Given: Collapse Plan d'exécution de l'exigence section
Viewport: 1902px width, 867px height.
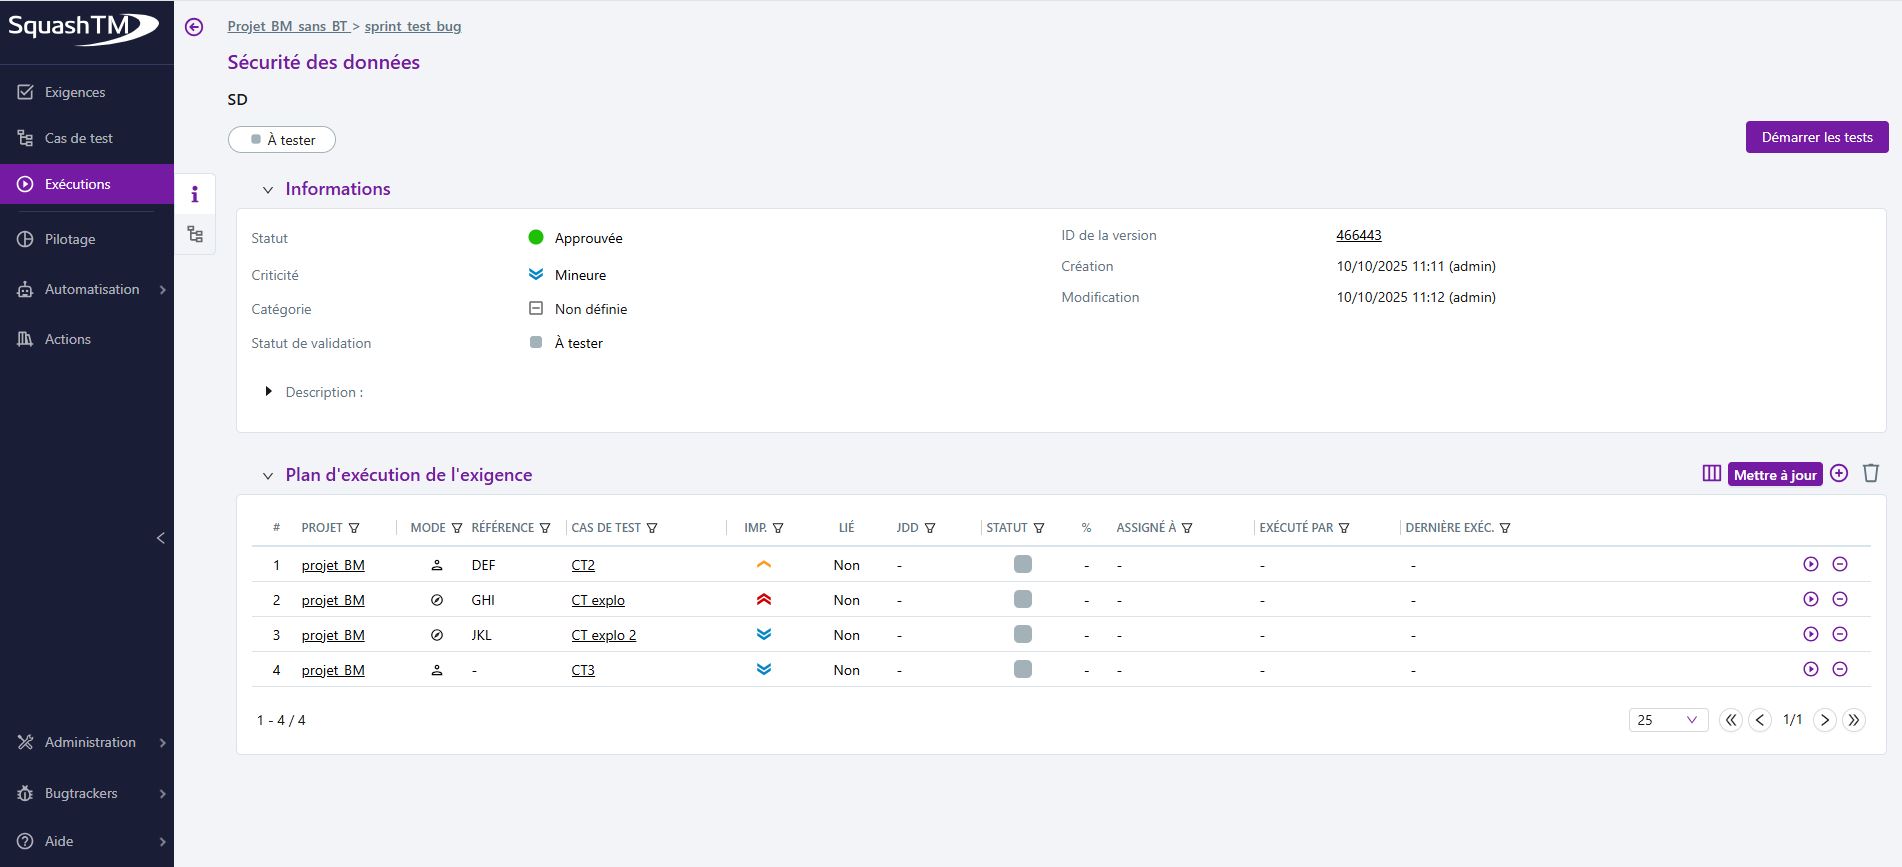Looking at the screenshot, I should [x=268, y=476].
